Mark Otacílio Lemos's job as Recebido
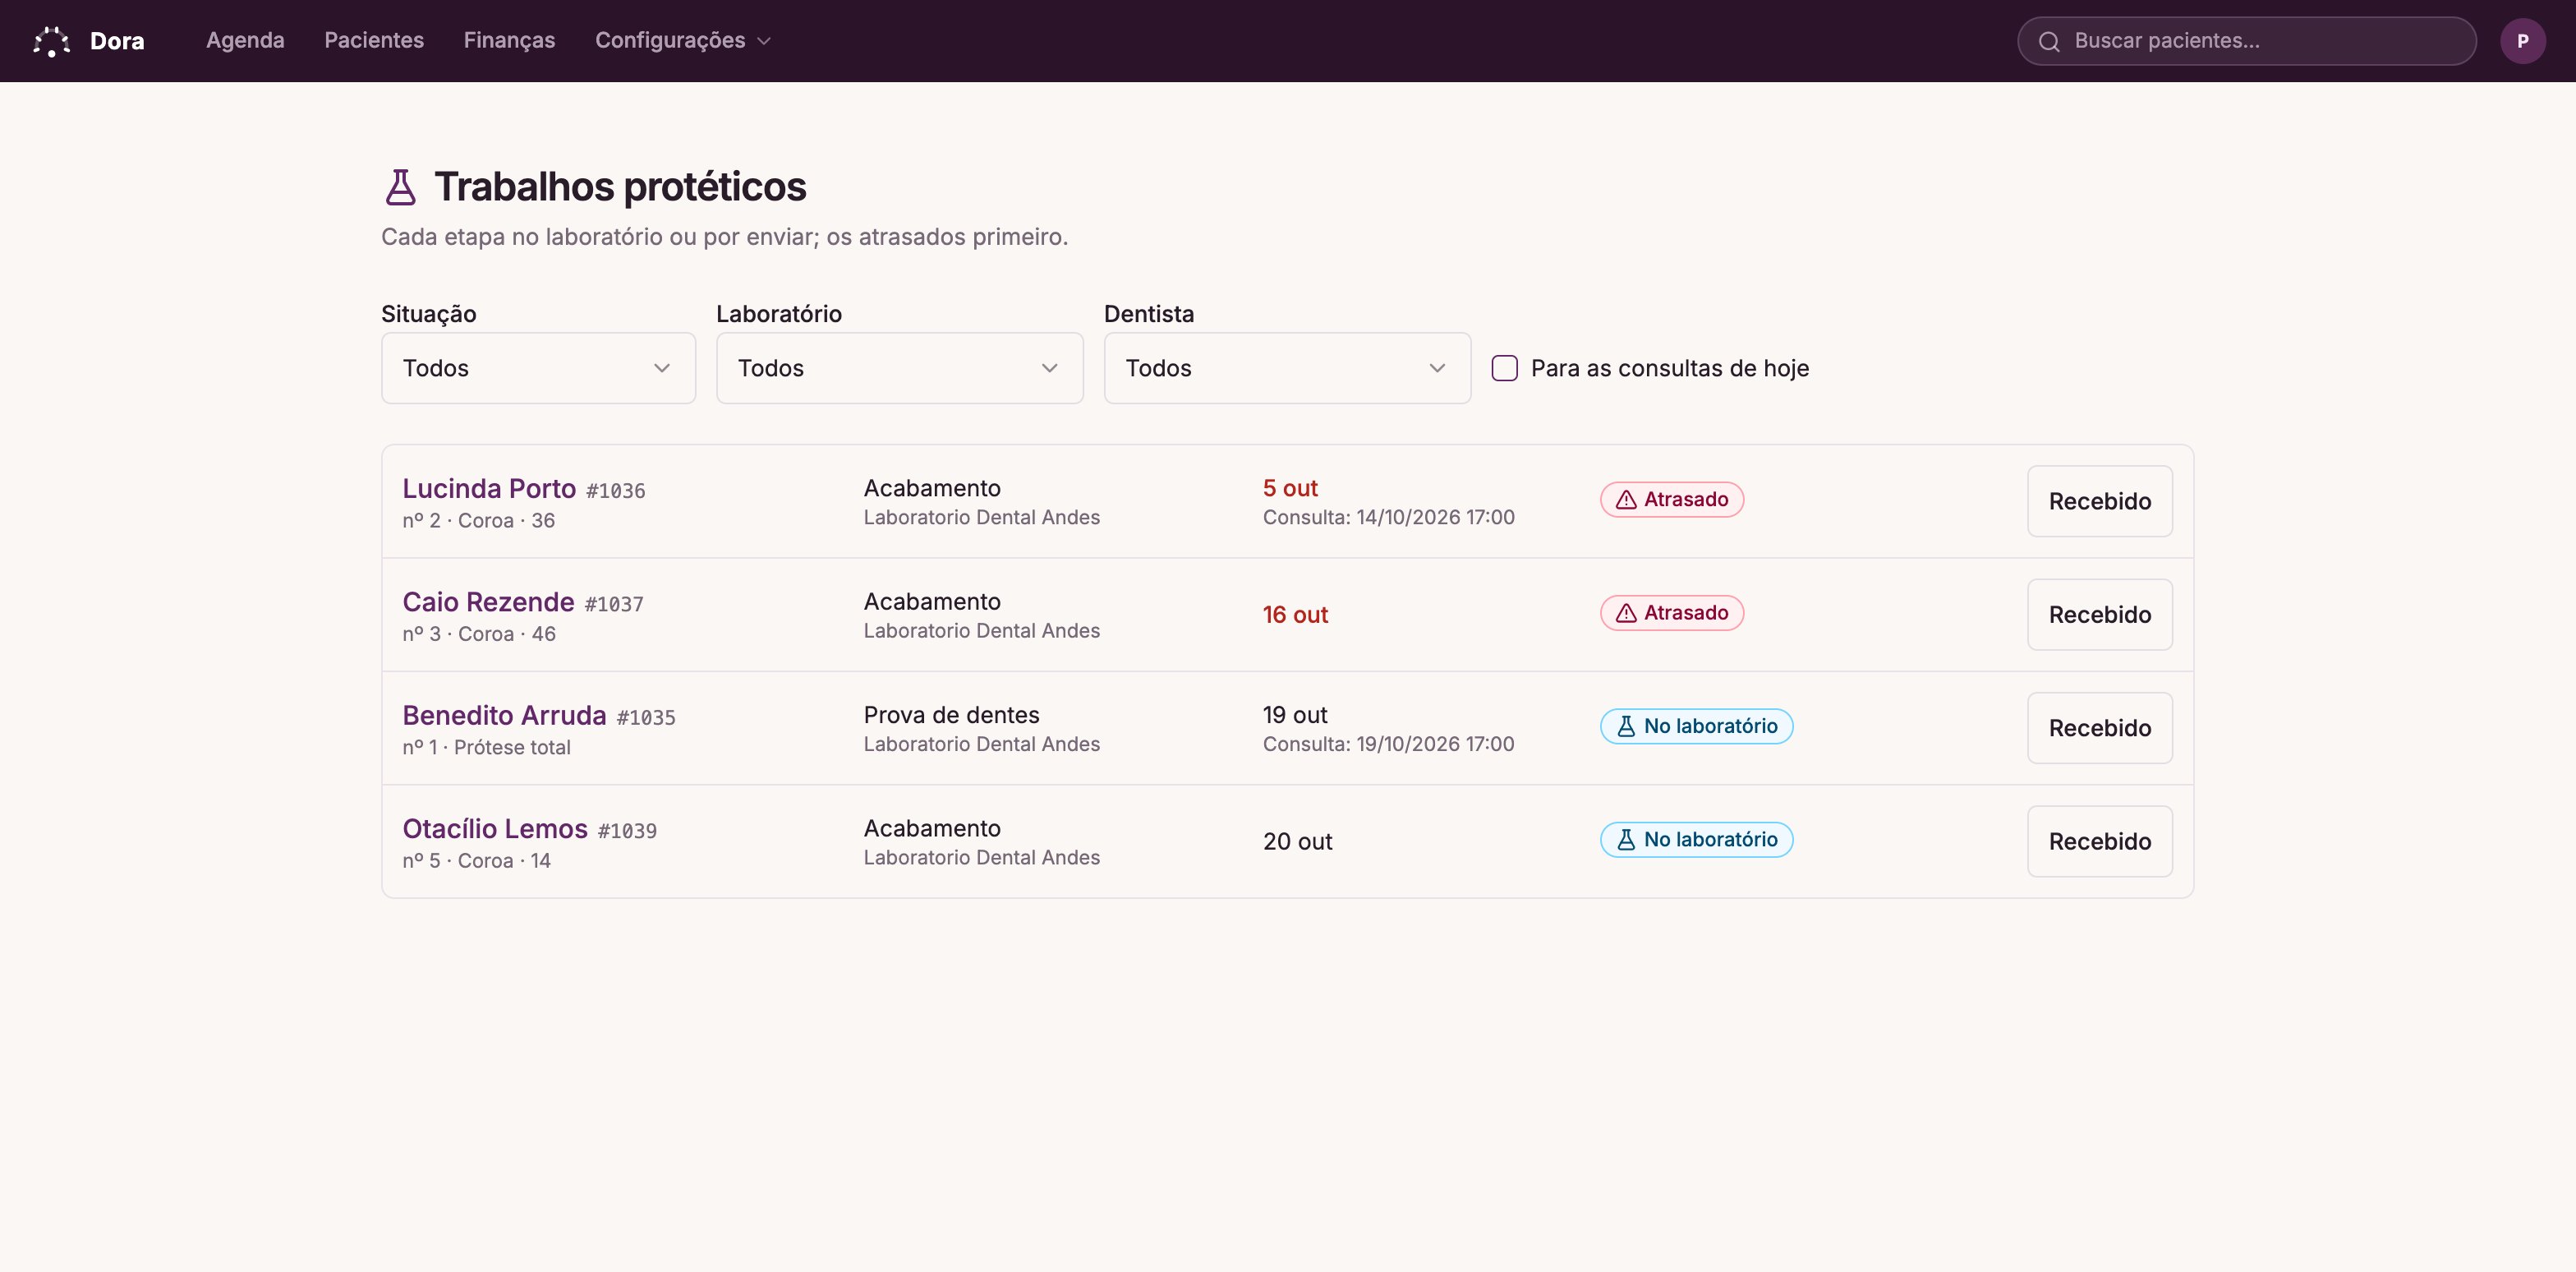Viewport: 2576px width, 1272px height. [2099, 841]
